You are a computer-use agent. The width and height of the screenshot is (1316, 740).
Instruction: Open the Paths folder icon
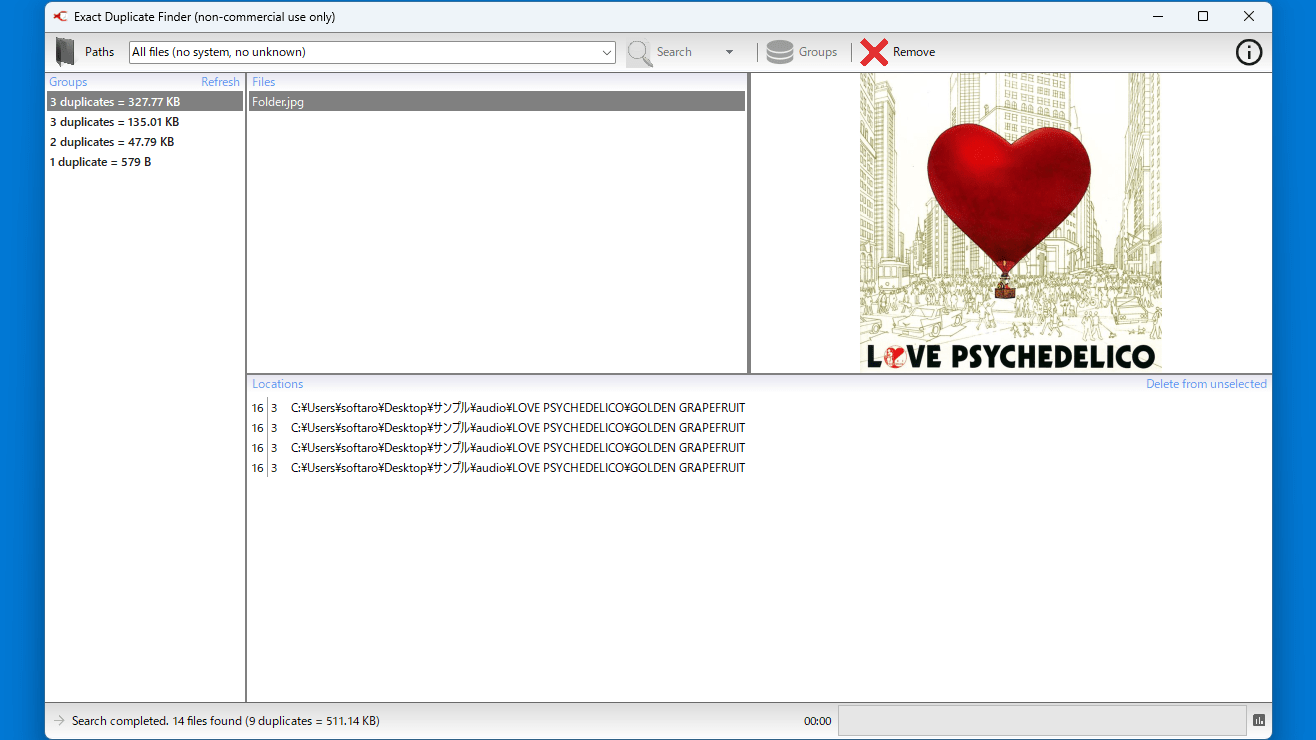click(65, 52)
